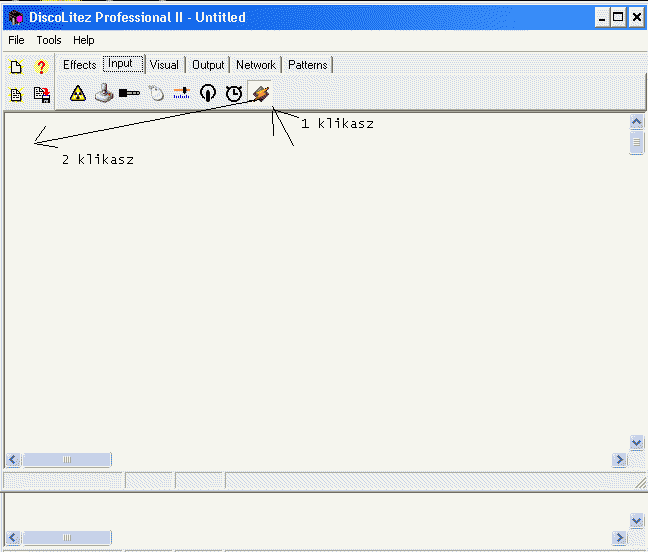Click the DiscoLitez title bar application icon

coord(16,18)
